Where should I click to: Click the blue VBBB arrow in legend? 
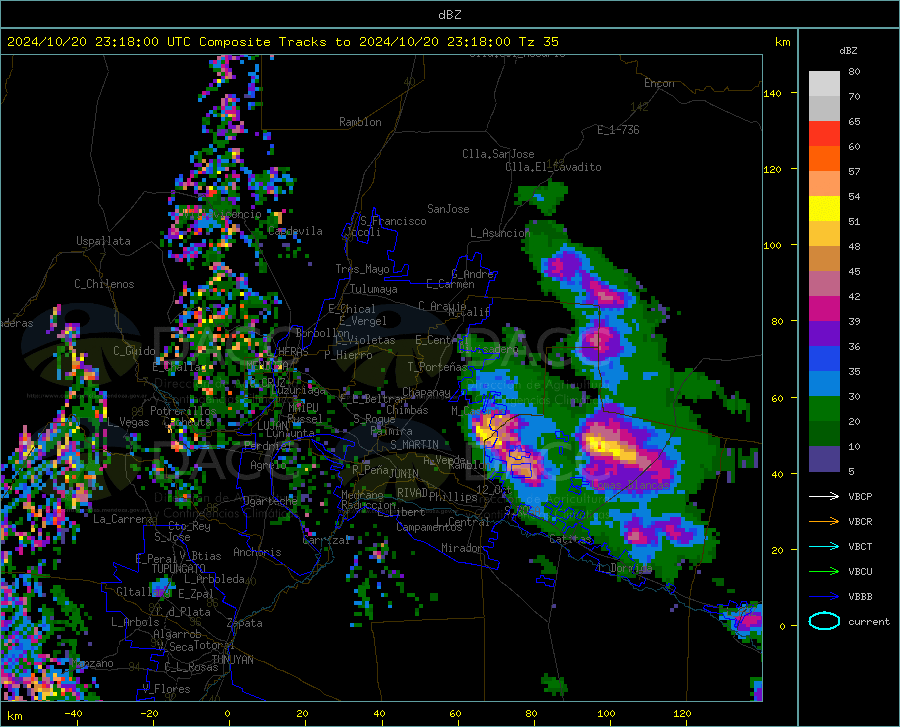(824, 597)
